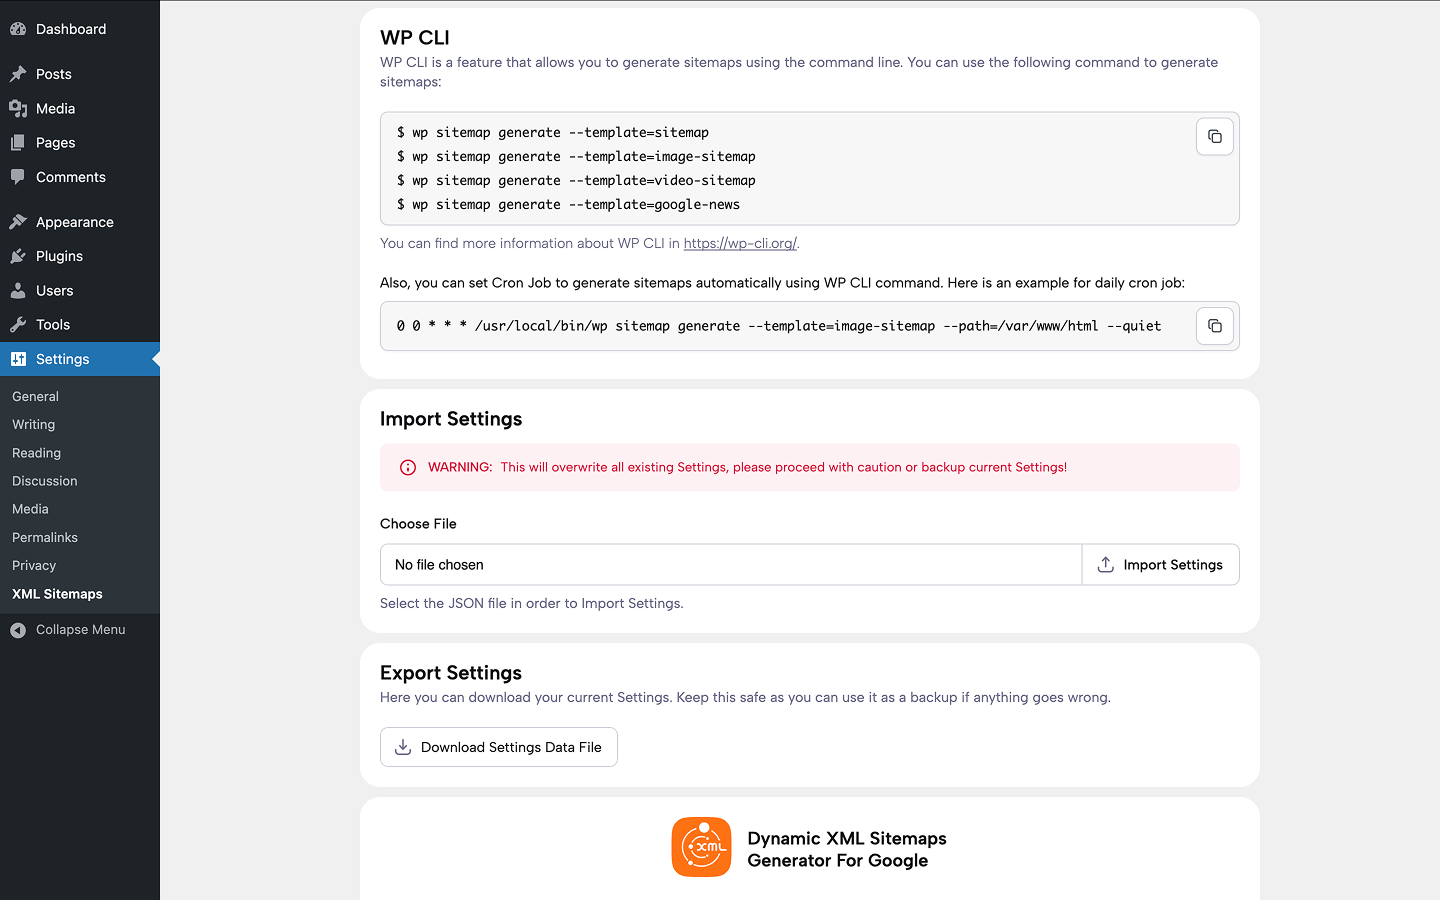Open the Reading settings section
This screenshot has width=1440, height=900.
tap(36, 453)
